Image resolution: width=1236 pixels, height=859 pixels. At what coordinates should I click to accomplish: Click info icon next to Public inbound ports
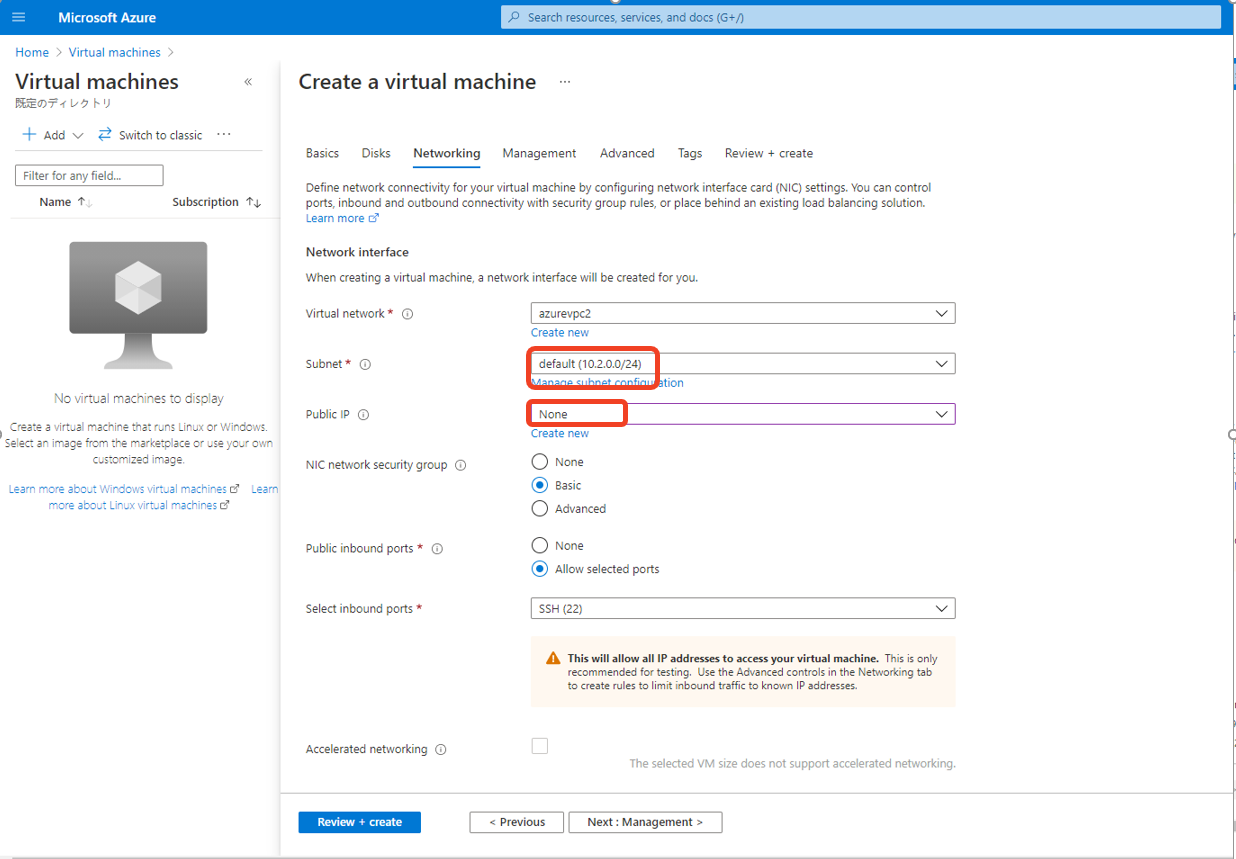click(437, 548)
